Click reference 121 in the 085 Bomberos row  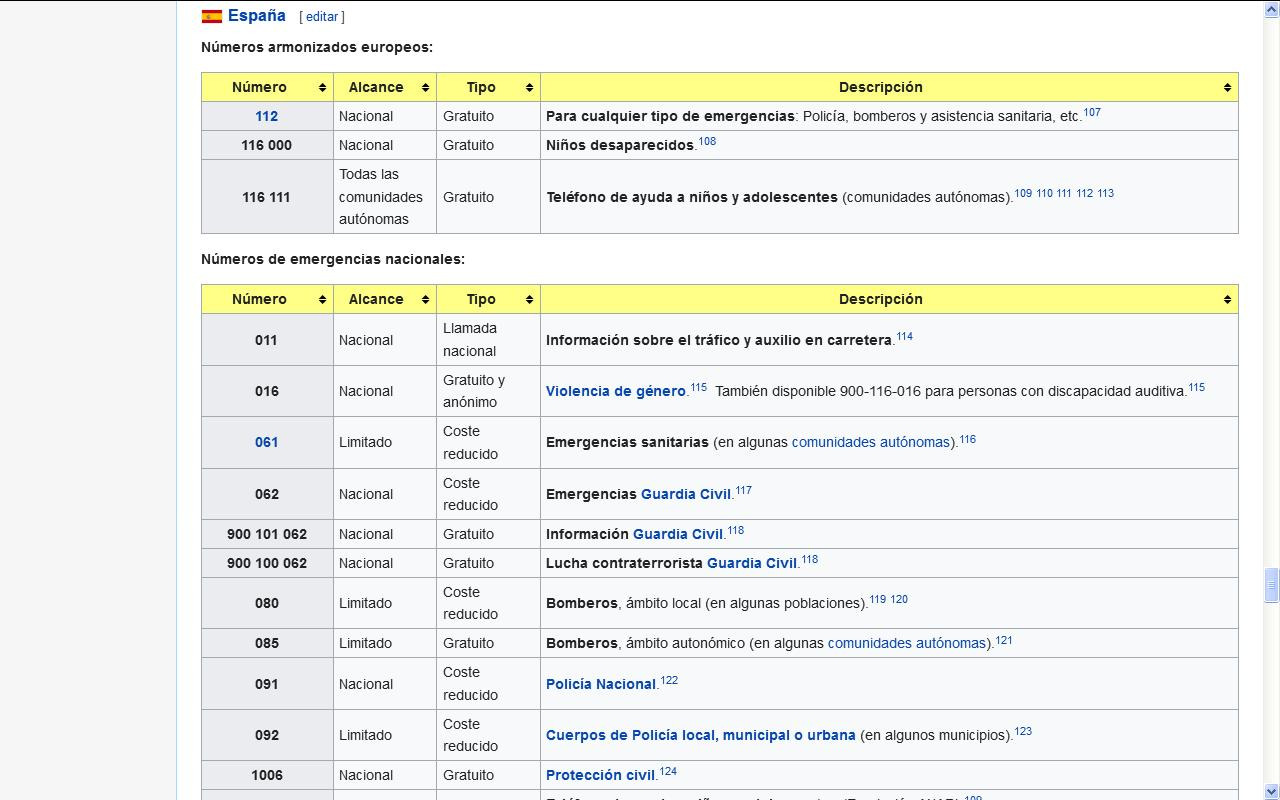[1004, 639]
